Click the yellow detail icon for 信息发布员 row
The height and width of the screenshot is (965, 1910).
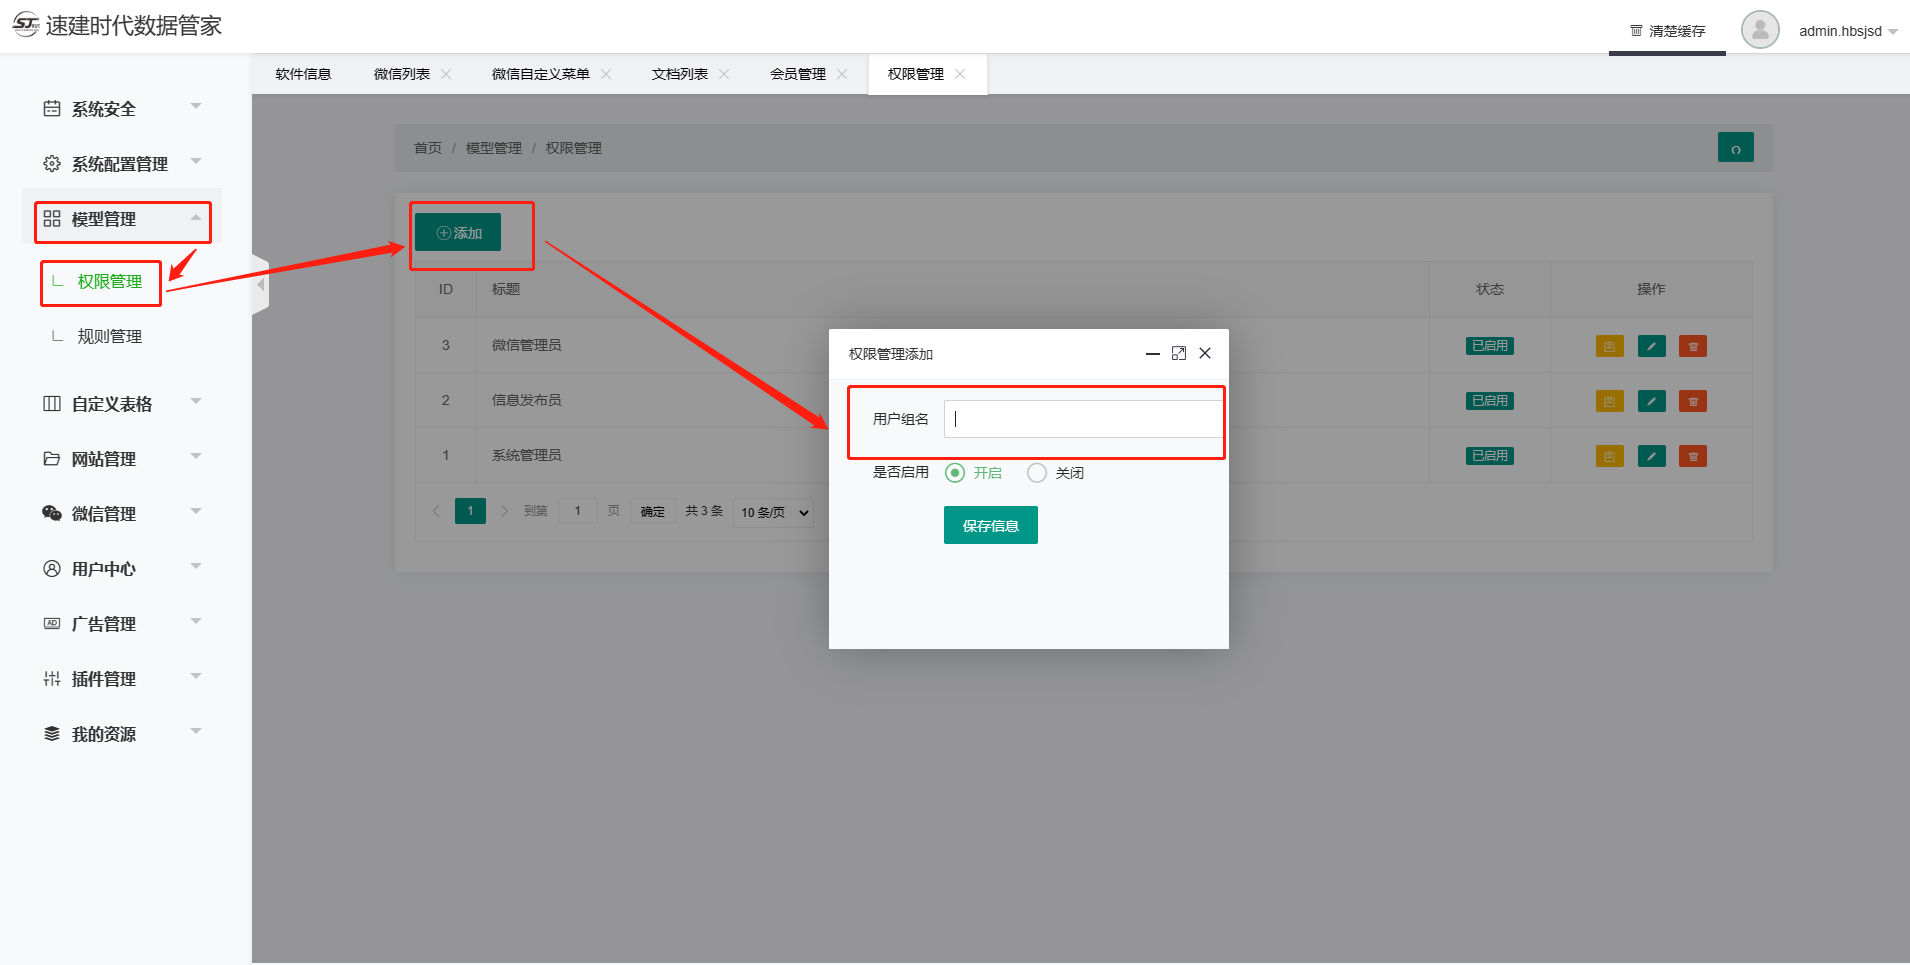(x=1610, y=401)
